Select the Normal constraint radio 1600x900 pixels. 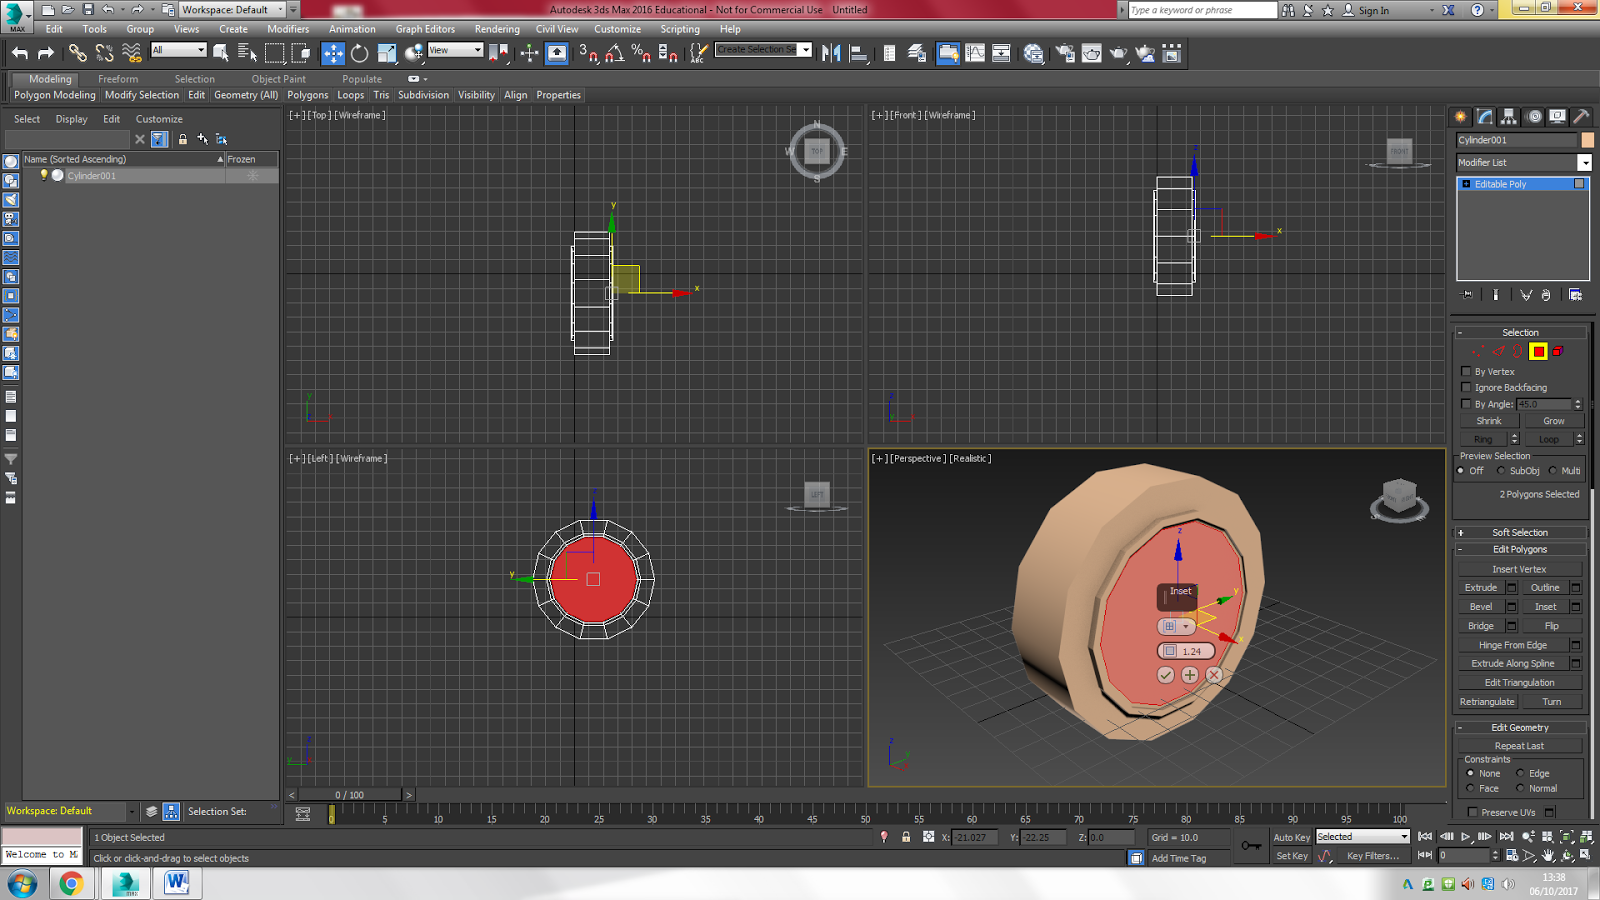(1520, 788)
